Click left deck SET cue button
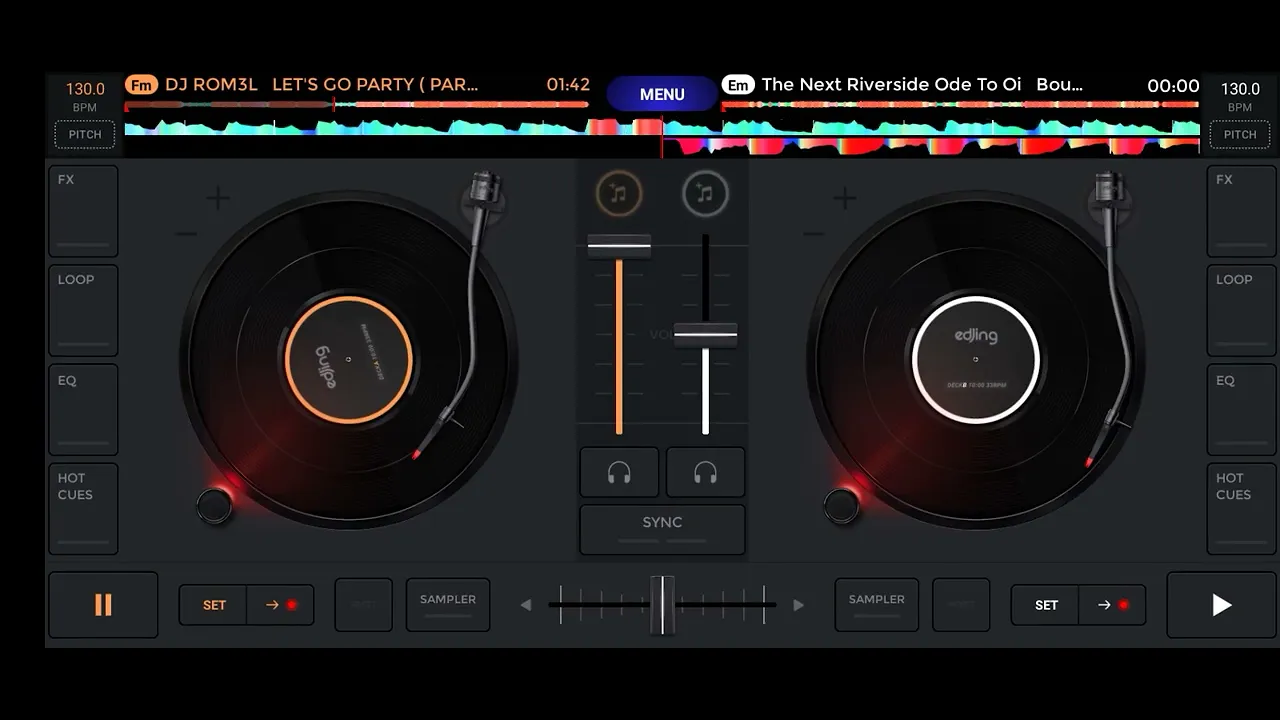The image size is (1280, 720). [x=213, y=605]
